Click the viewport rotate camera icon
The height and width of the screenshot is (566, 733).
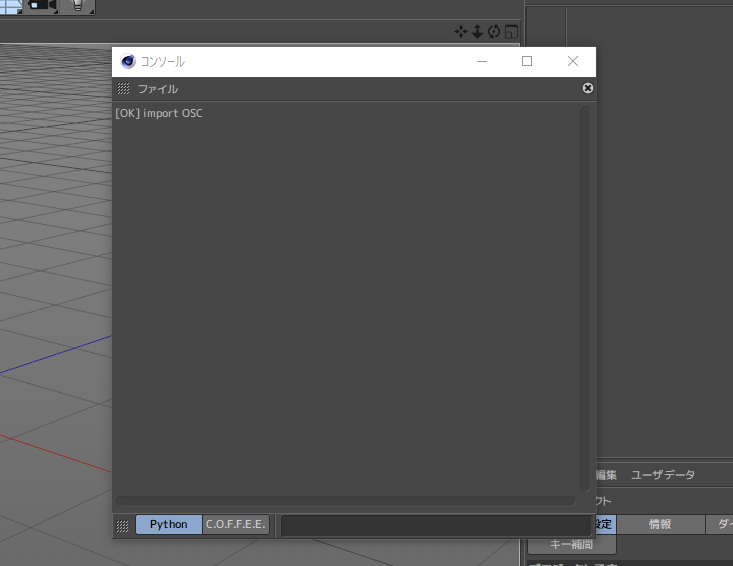tap(494, 32)
